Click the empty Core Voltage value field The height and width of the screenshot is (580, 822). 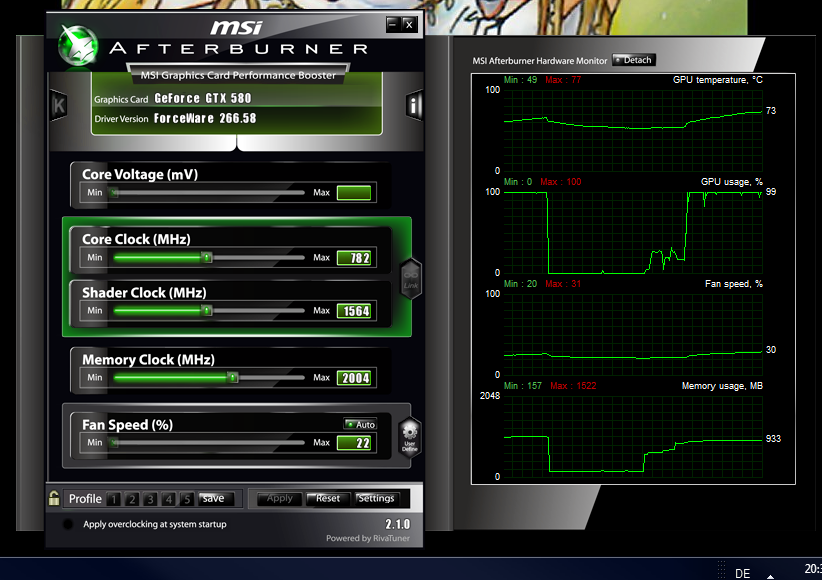[x=354, y=192]
